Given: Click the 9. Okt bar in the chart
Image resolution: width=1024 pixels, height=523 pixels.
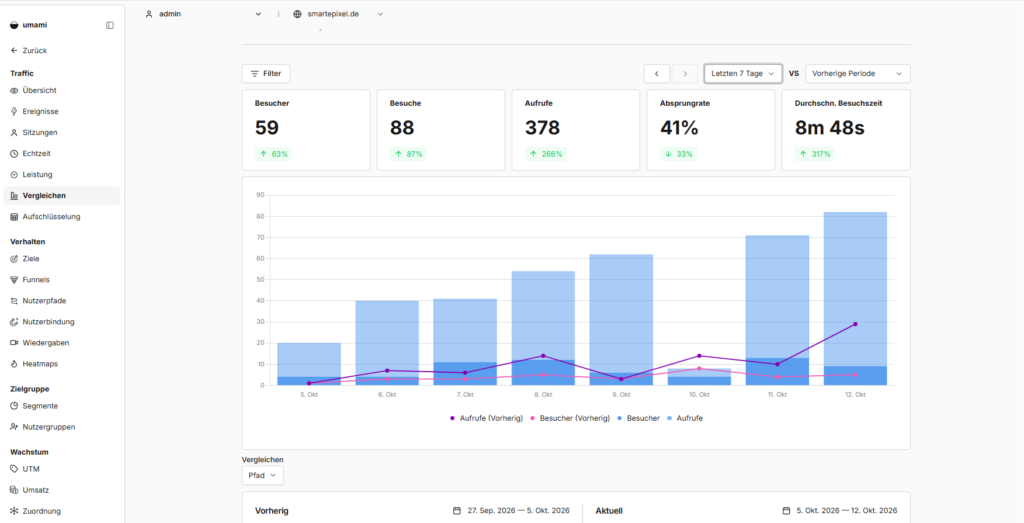Looking at the screenshot, I should click(x=621, y=320).
